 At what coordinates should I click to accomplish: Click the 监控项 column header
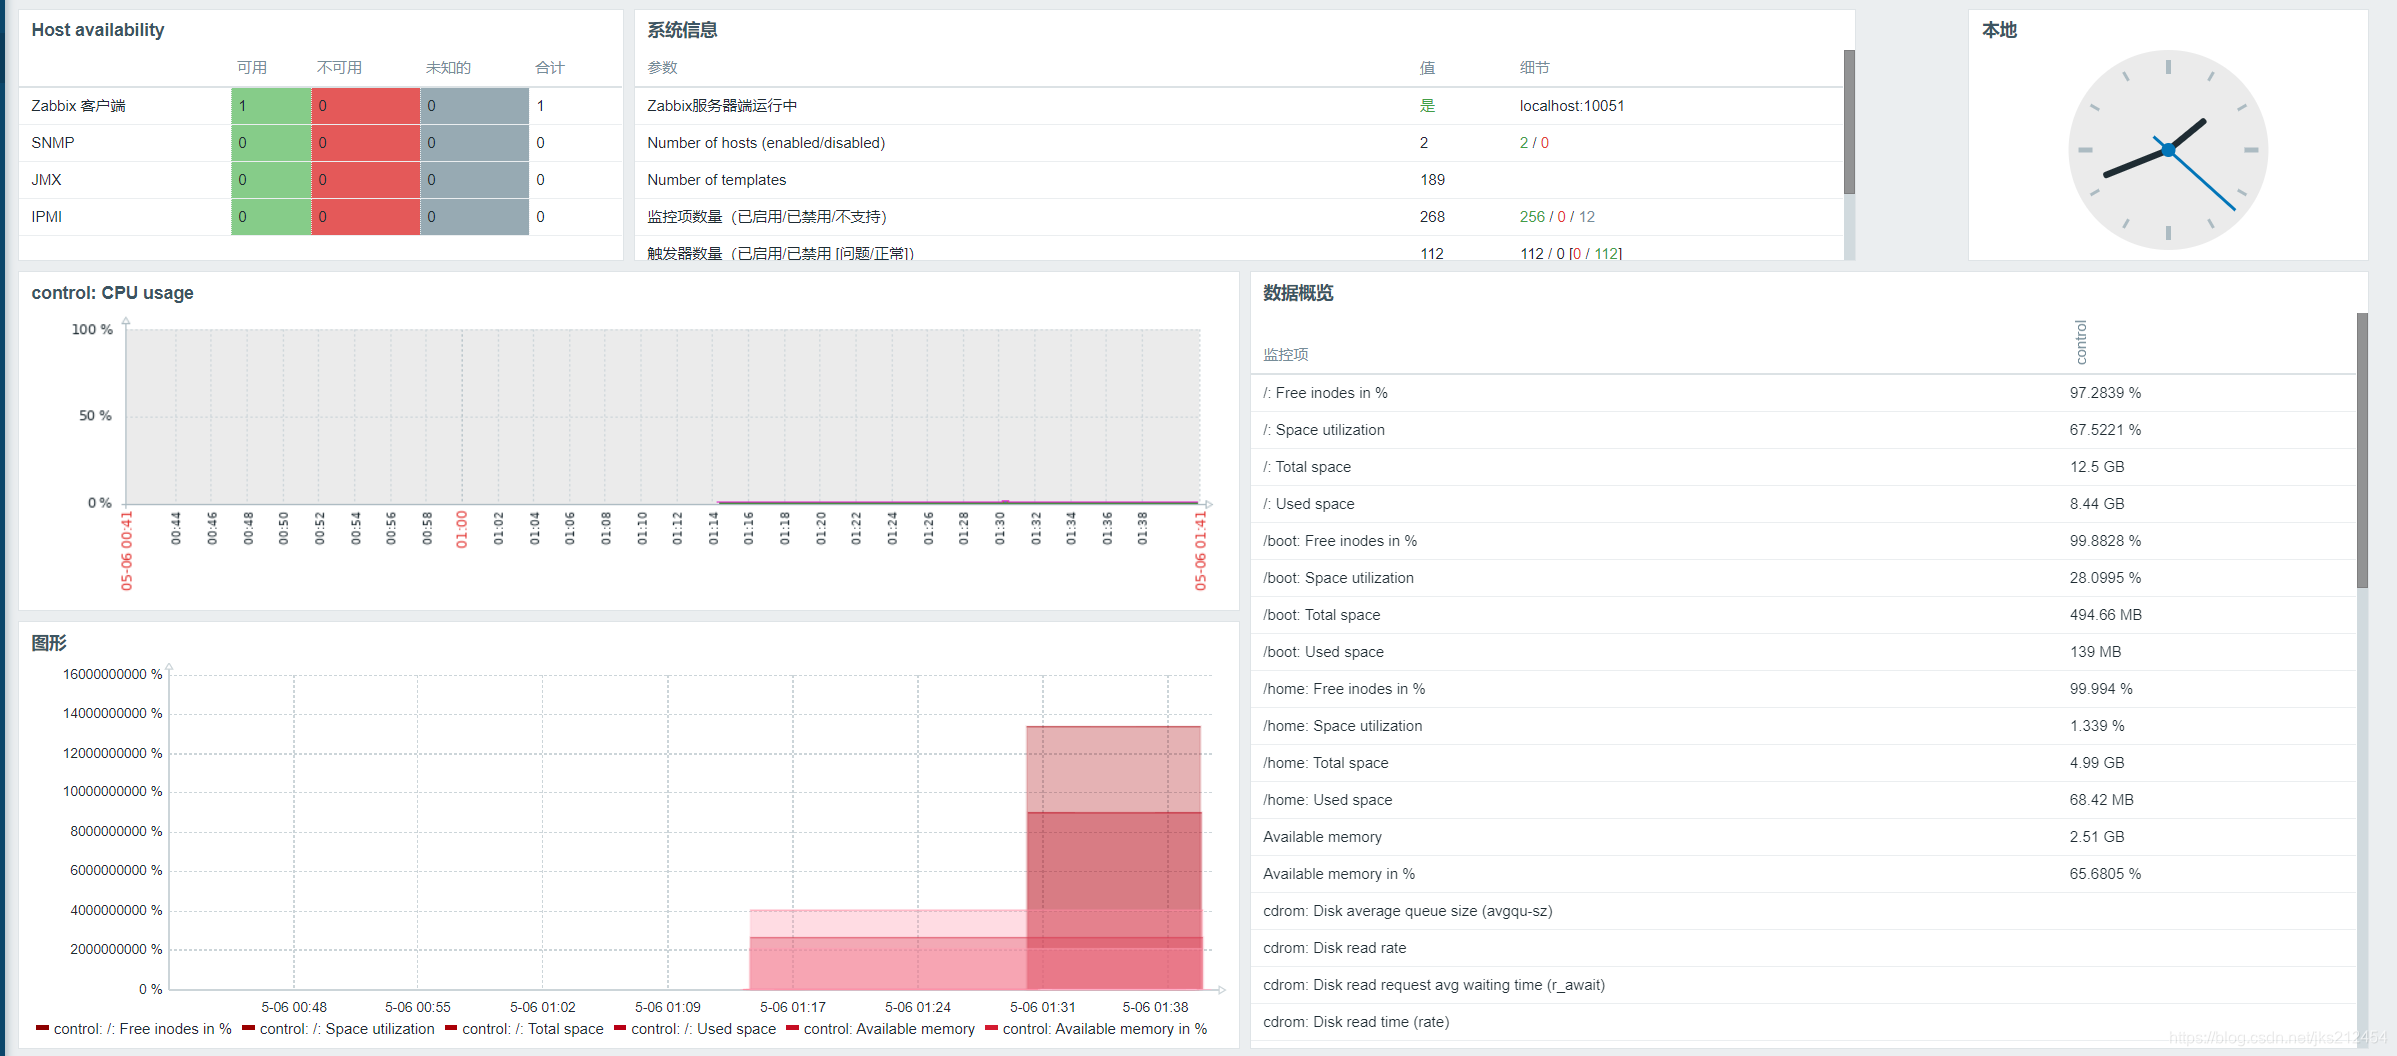tap(1285, 355)
